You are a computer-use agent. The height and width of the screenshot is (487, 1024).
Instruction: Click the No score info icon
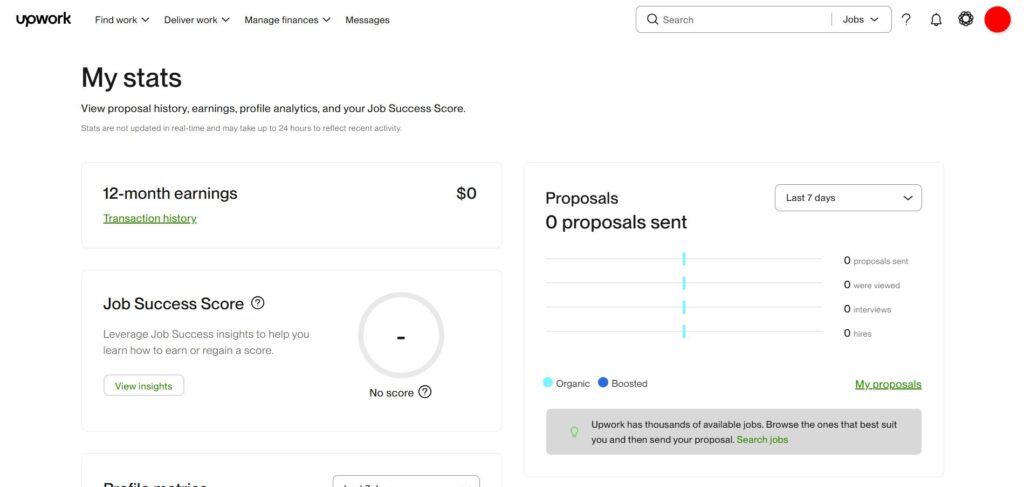click(425, 392)
